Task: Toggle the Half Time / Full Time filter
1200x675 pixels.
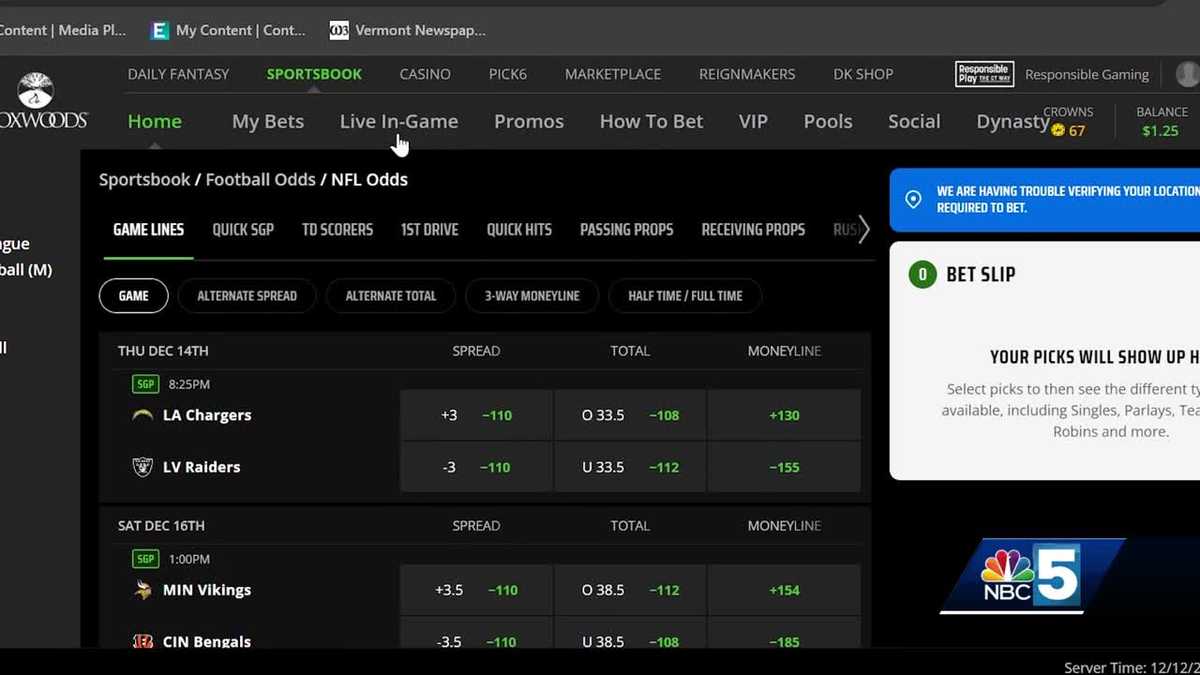Action: coord(685,296)
